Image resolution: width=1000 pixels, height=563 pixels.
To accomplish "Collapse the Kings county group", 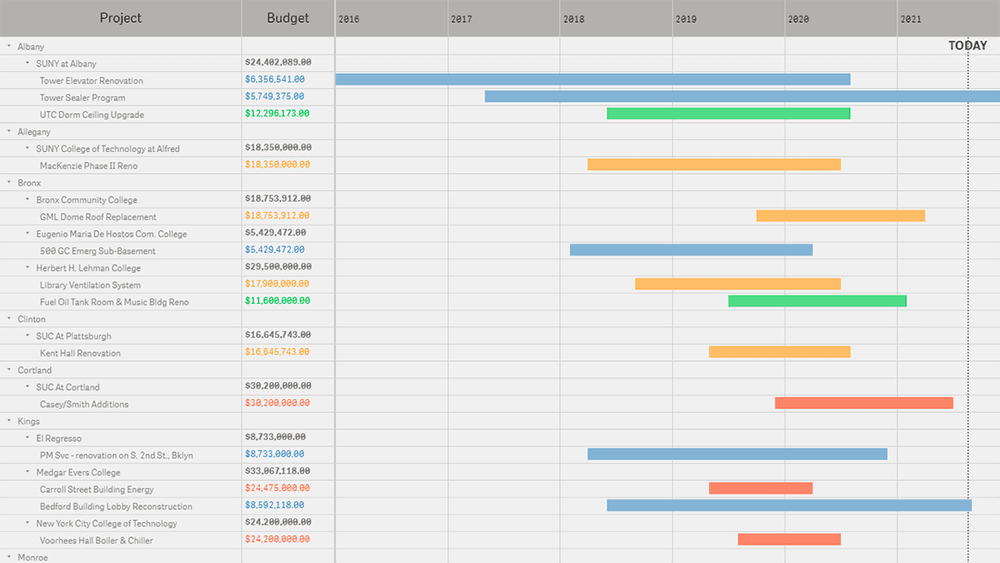I will click(x=9, y=421).
